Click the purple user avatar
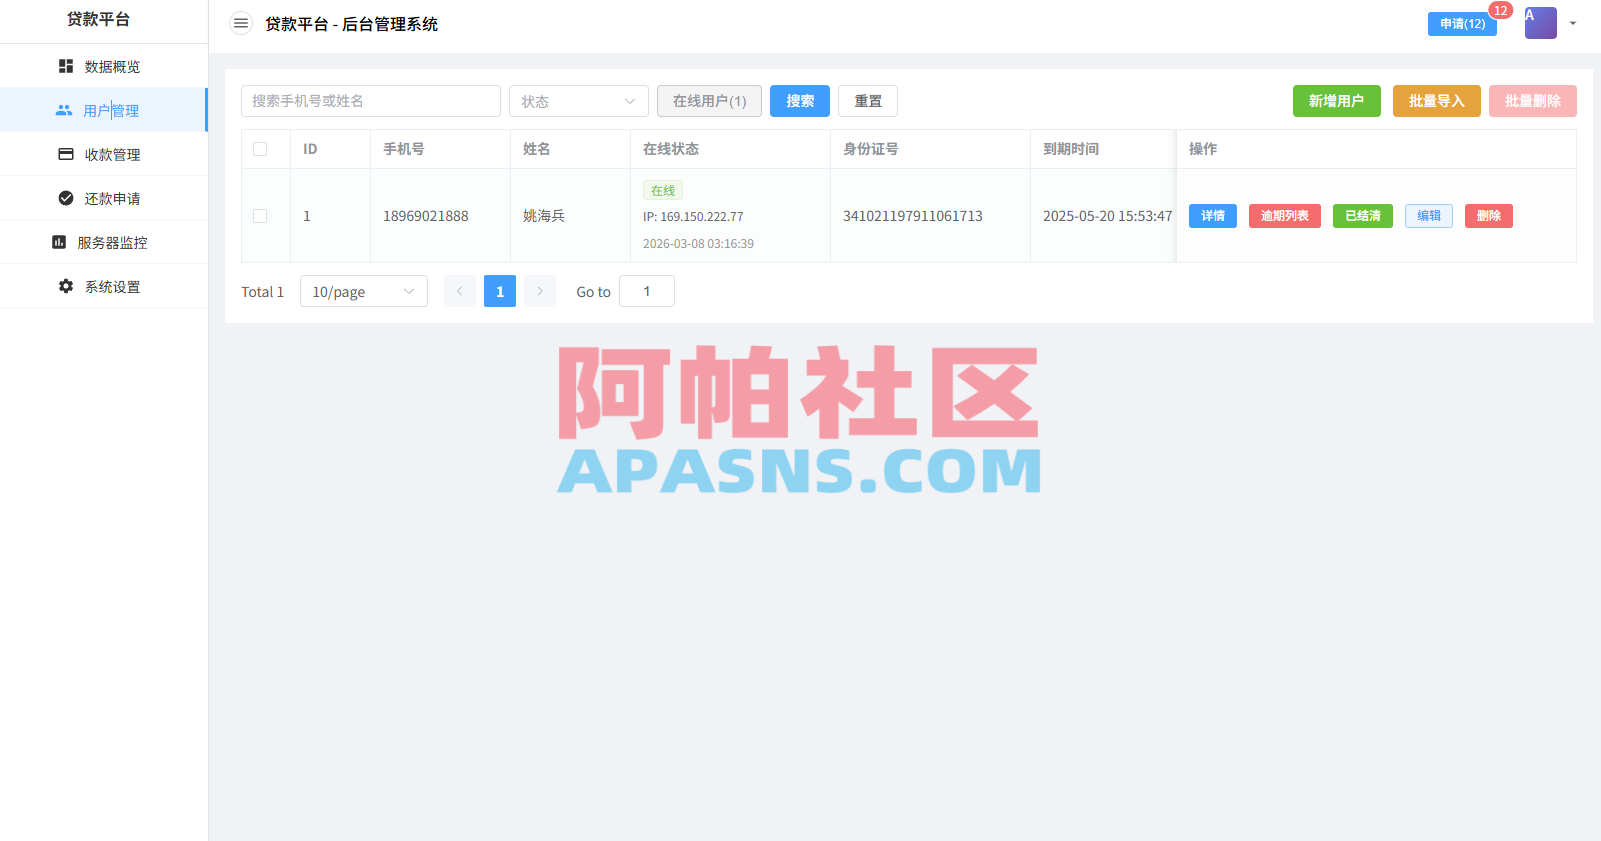This screenshot has height=841, width=1601. tap(1540, 23)
